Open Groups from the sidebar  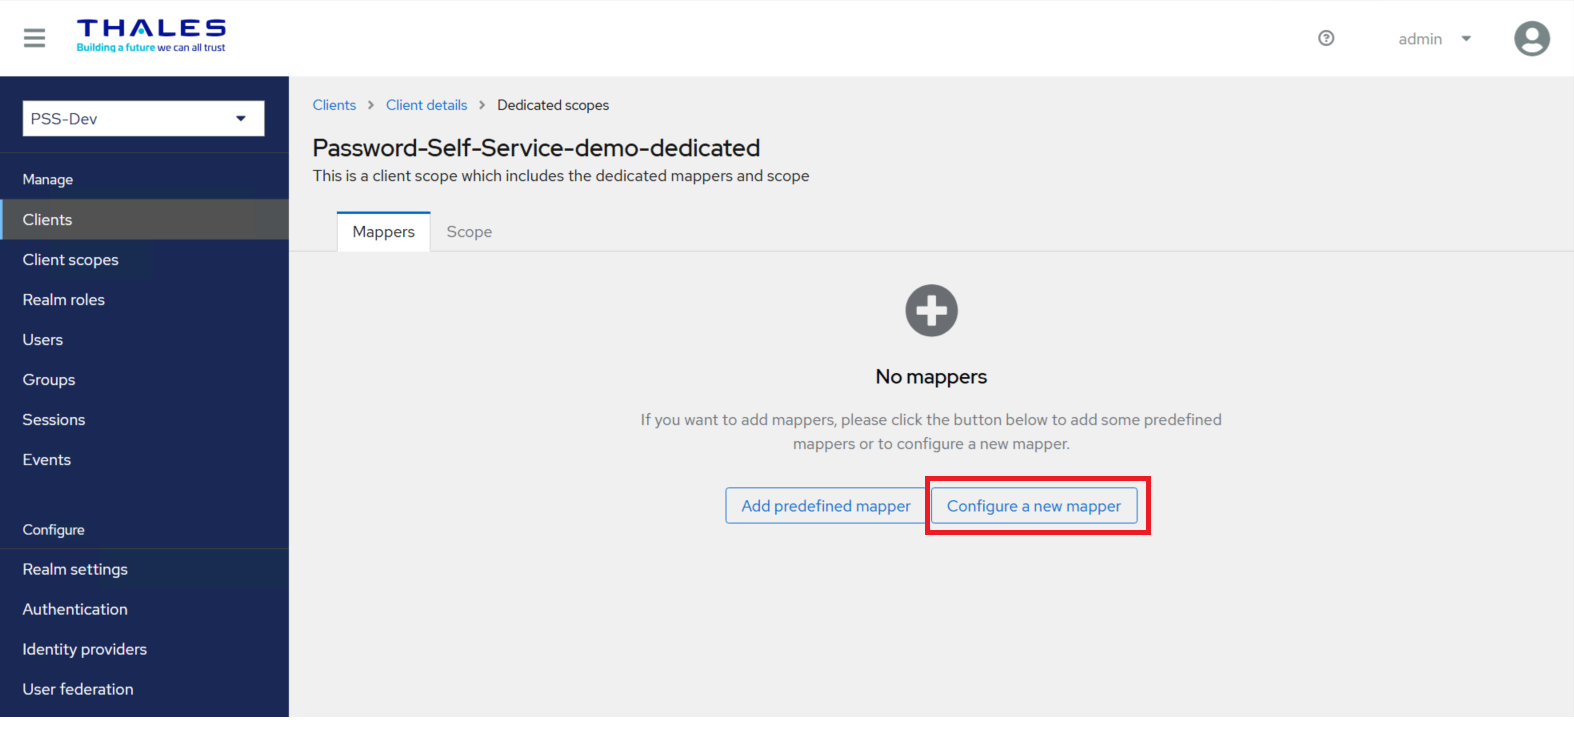[49, 380]
